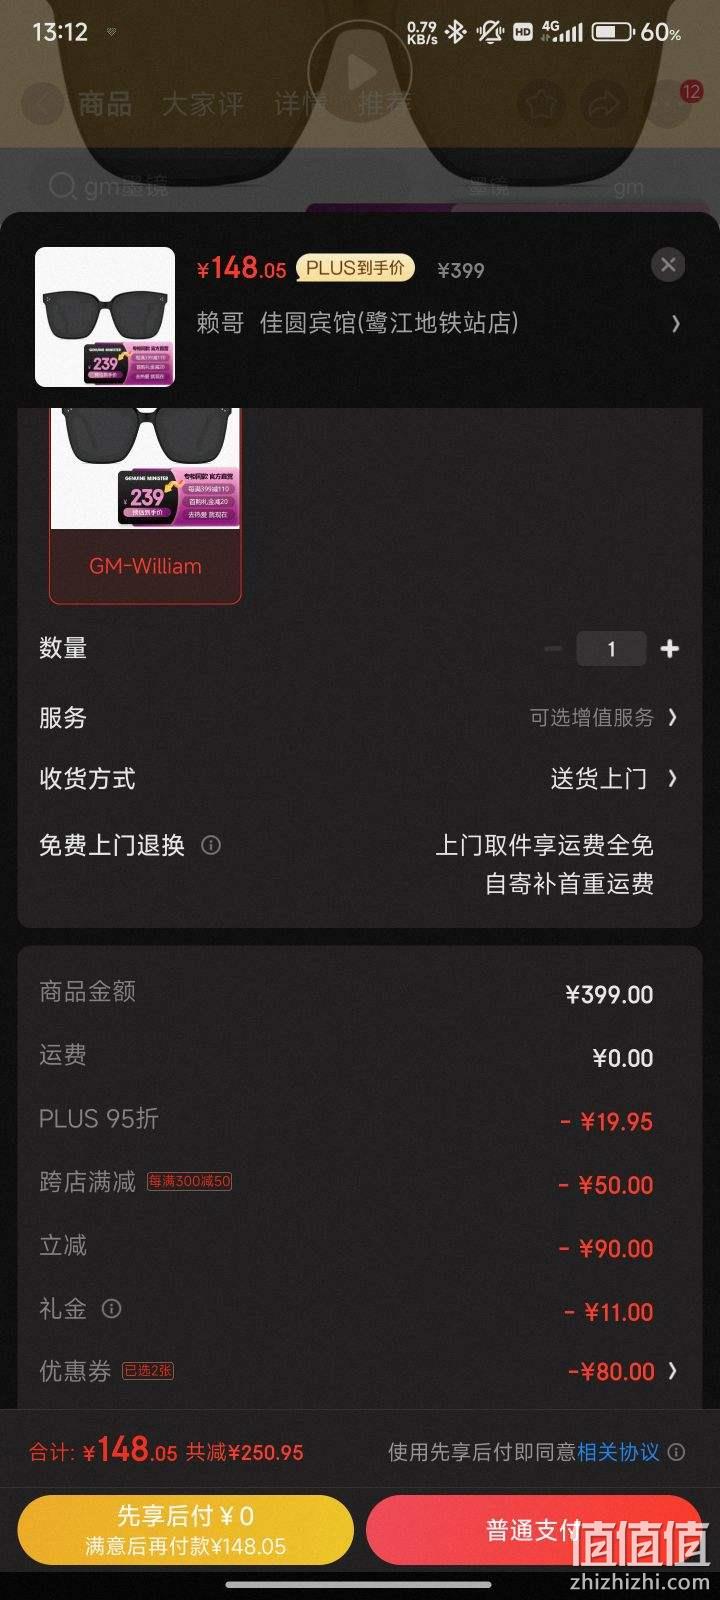Open info icon after 相关协议
Screen dimensions: 720x1600
tap(677, 1452)
